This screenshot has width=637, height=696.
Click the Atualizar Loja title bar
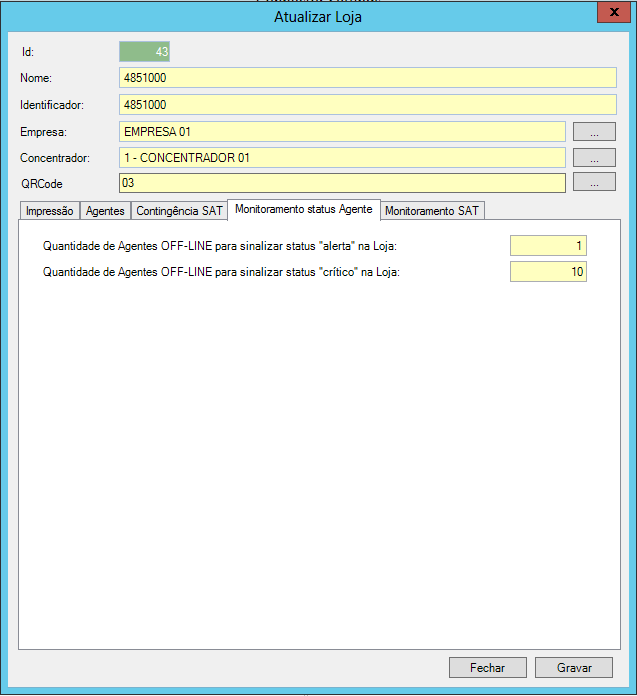click(x=318, y=17)
